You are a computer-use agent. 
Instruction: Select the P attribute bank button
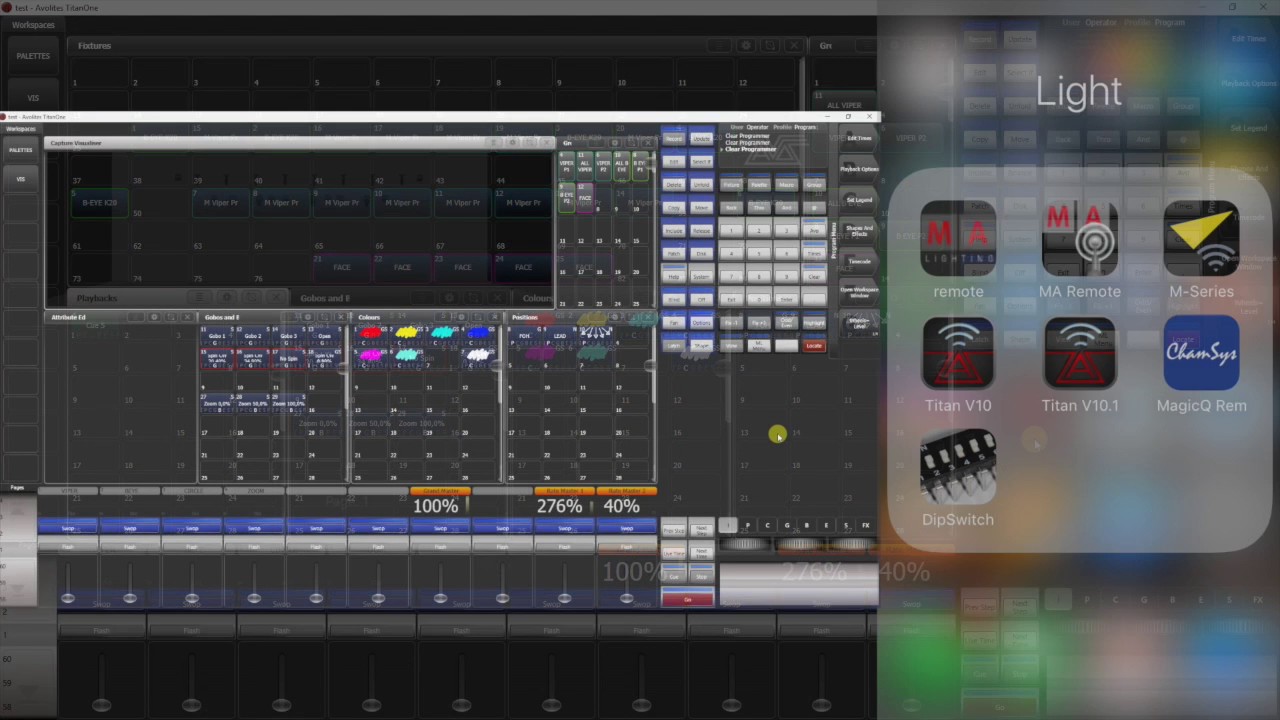[747, 525]
